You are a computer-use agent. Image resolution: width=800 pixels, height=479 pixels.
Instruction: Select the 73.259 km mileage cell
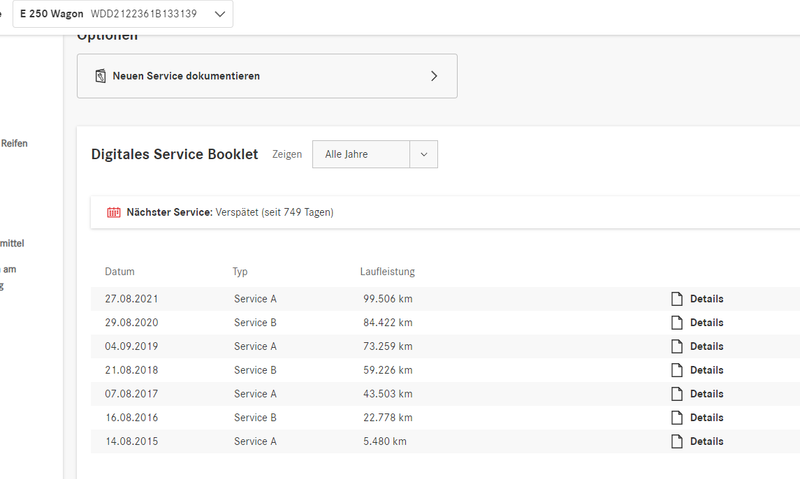(388, 346)
